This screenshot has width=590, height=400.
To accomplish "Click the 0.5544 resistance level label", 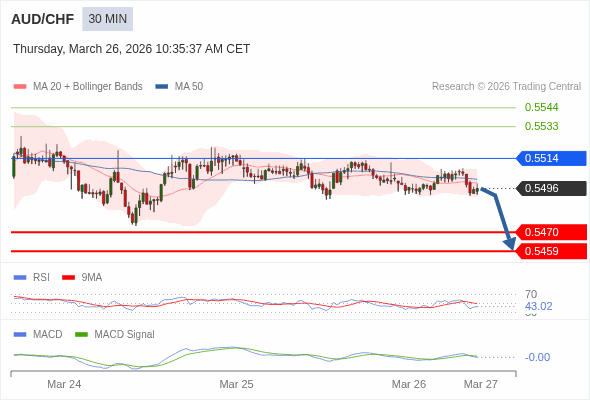I will tap(541, 107).
